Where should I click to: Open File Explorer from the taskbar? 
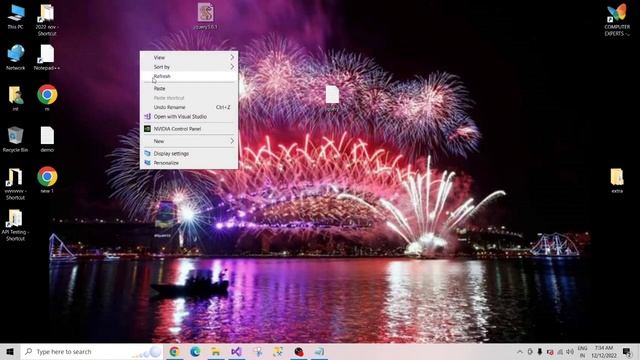coord(216,351)
